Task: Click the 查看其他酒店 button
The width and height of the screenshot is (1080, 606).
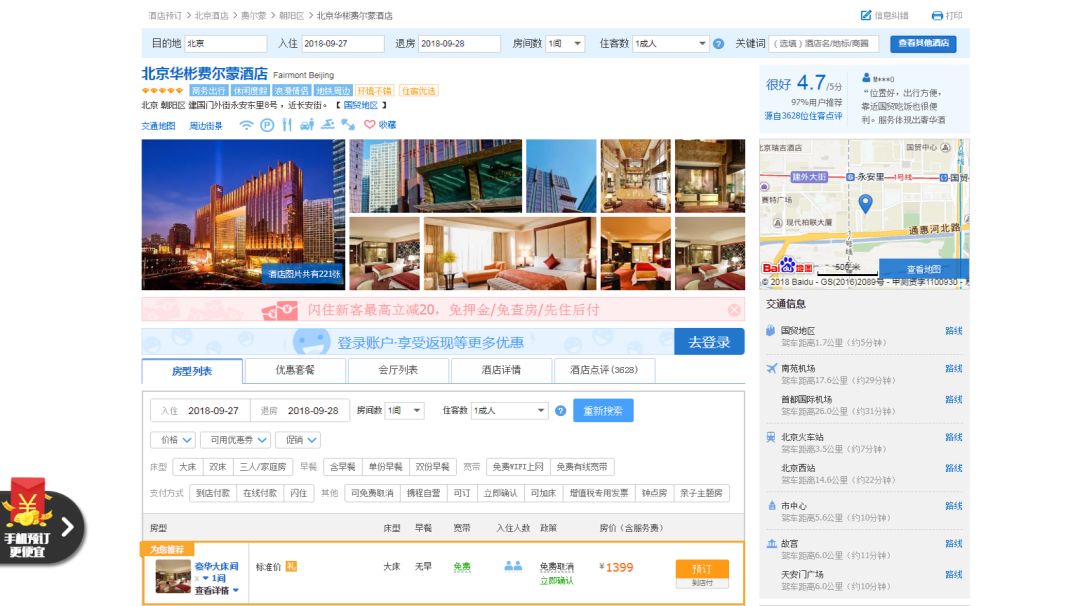Action: click(923, 43)
